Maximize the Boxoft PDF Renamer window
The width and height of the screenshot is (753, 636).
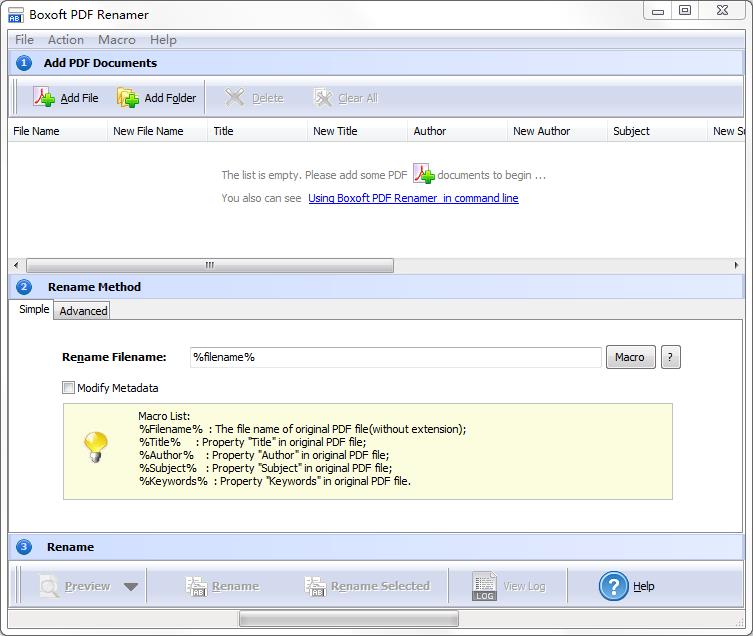pos(685,10)
